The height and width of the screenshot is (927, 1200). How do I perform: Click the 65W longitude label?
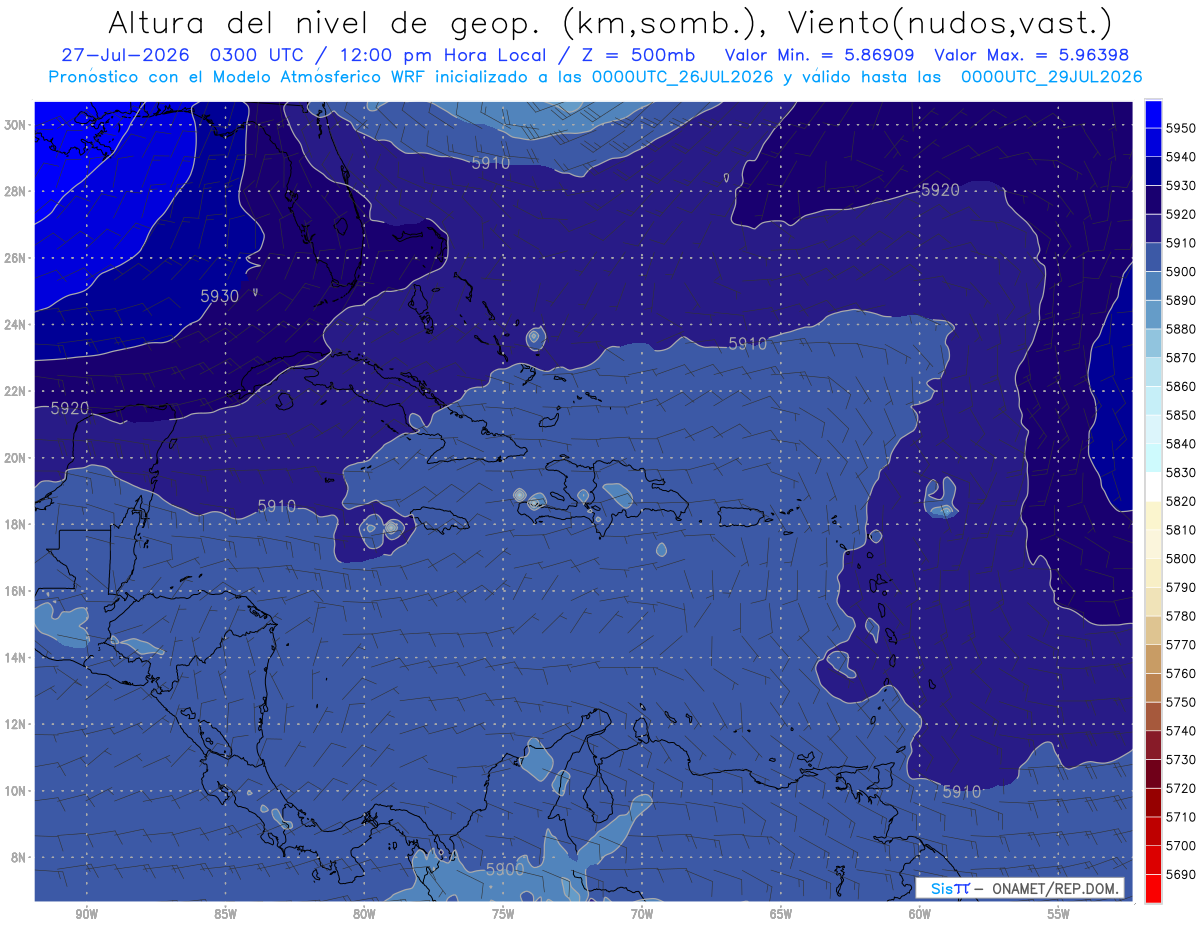[781, 914]
